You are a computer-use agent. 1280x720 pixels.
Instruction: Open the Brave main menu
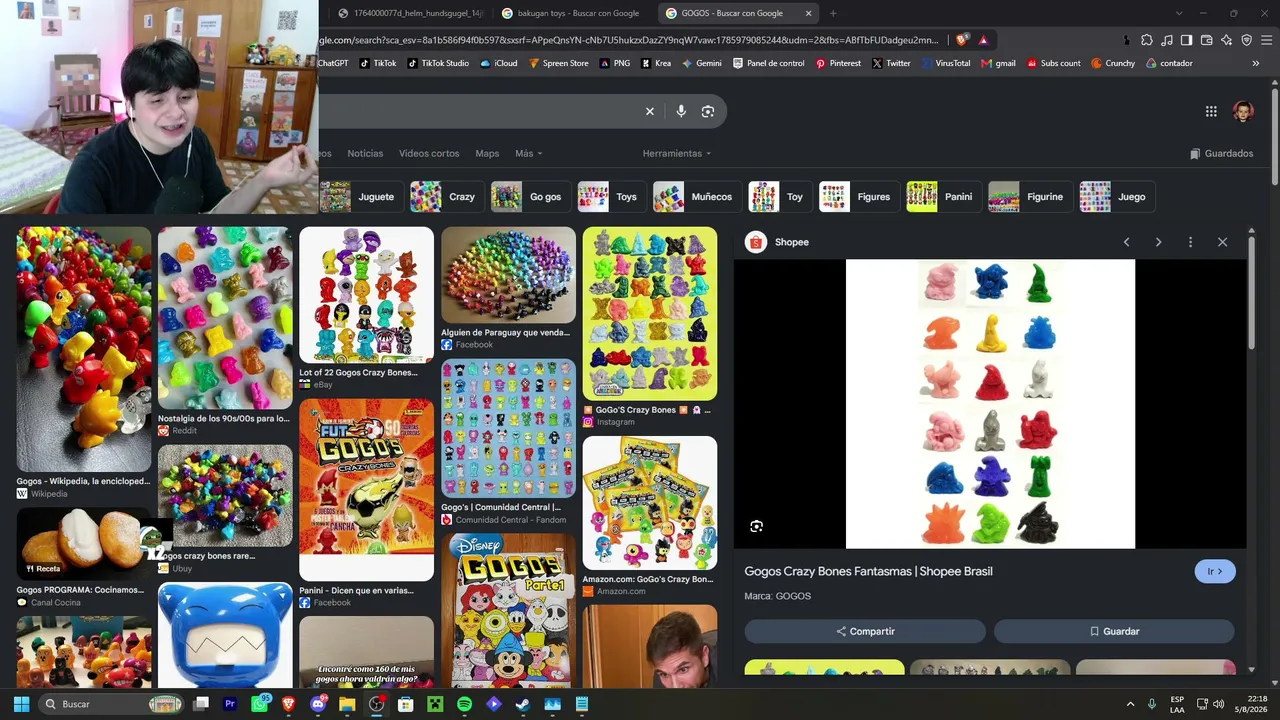[1266, 40]
